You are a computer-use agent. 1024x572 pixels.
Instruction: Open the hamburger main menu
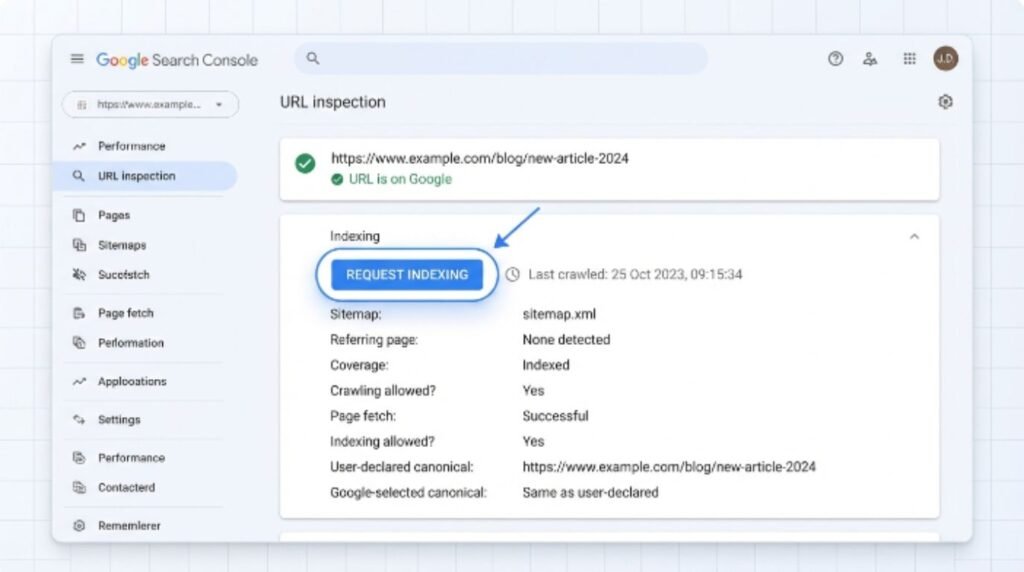(77, 59)
